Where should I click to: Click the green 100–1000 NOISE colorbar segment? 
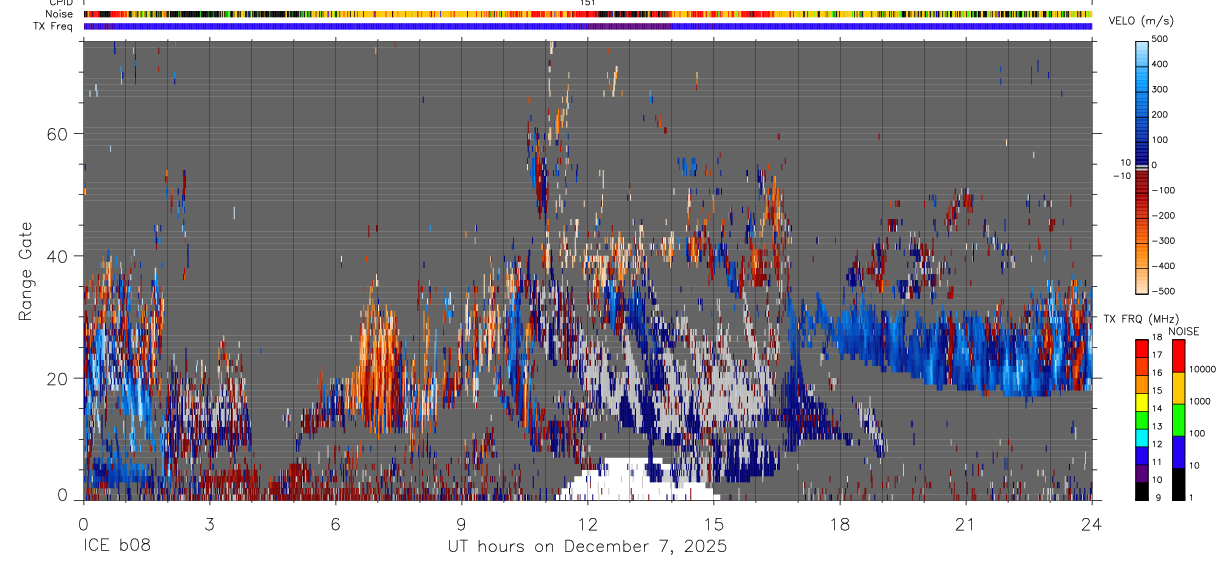[x=1178, y=419]
